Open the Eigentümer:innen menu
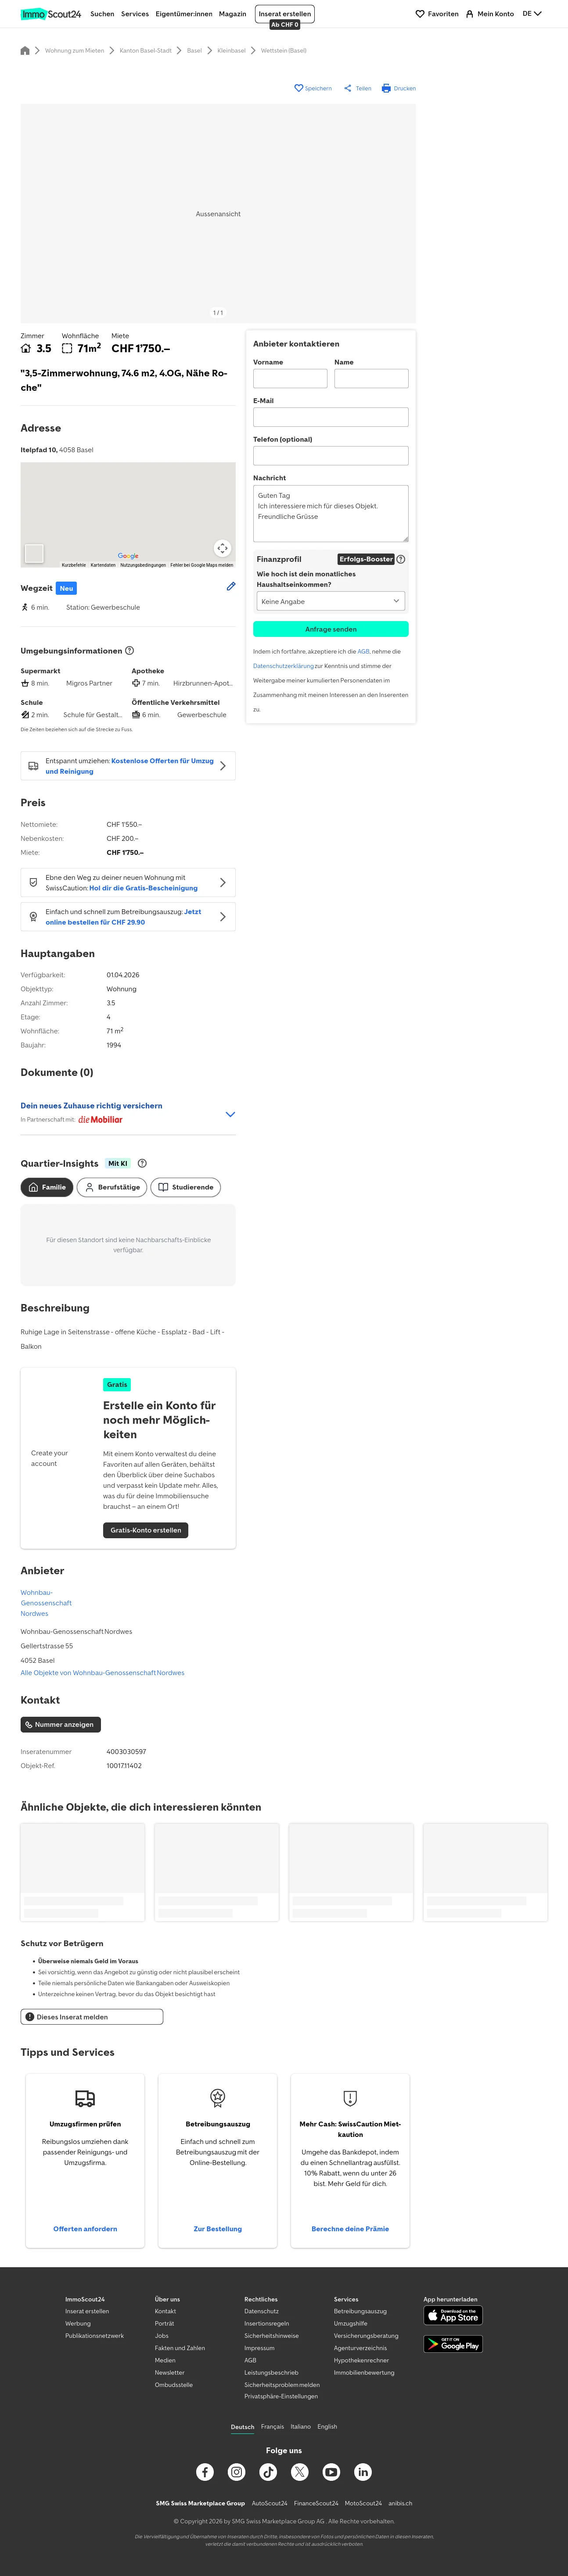The image size is (568, 2576). click(x=184, y=14)
